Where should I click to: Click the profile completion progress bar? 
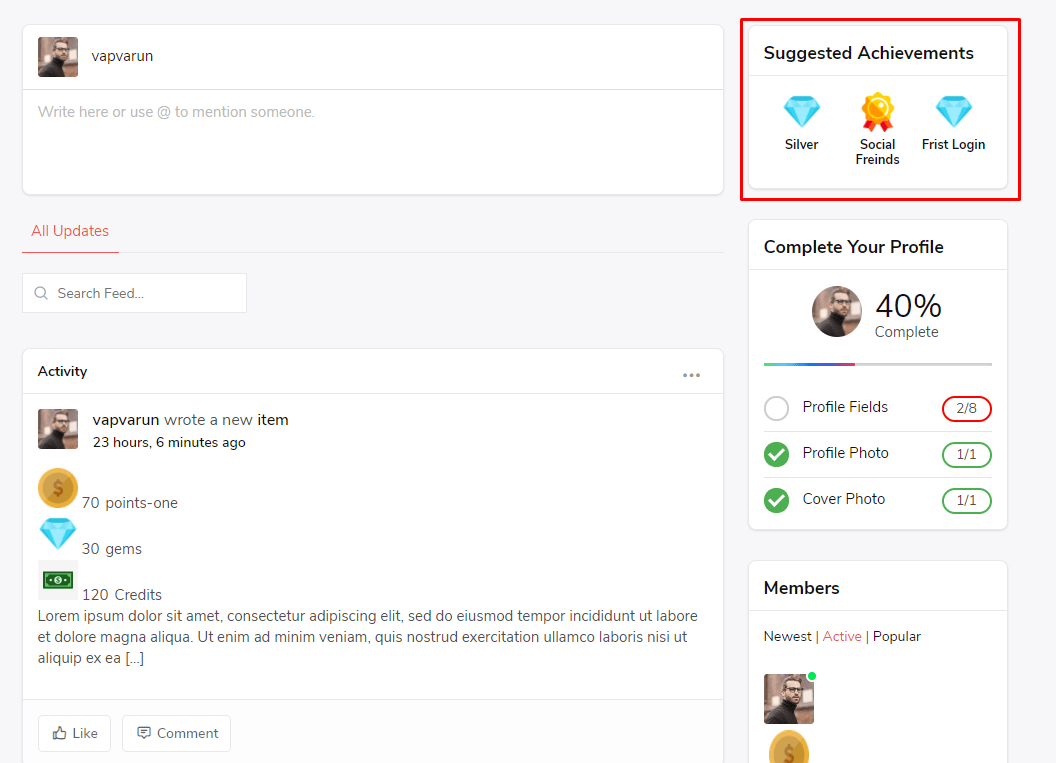point(877,364)
